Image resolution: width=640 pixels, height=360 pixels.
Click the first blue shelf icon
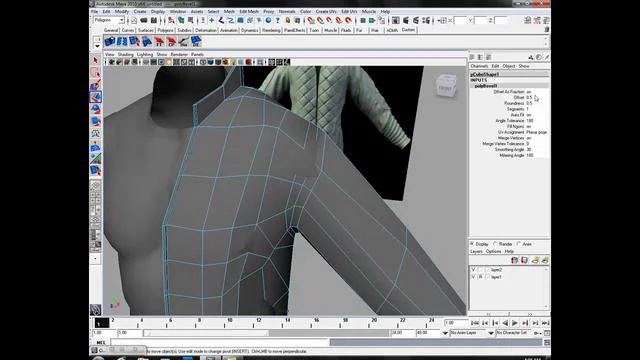109,41
